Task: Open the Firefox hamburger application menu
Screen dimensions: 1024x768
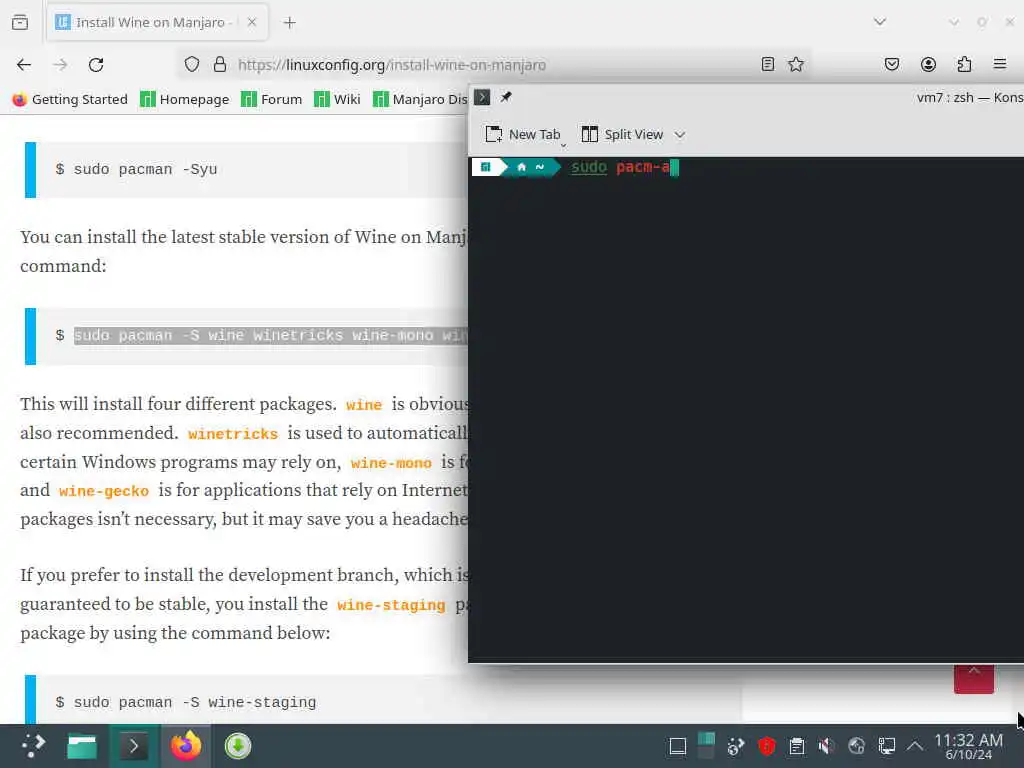Action: coord(1000,64)
